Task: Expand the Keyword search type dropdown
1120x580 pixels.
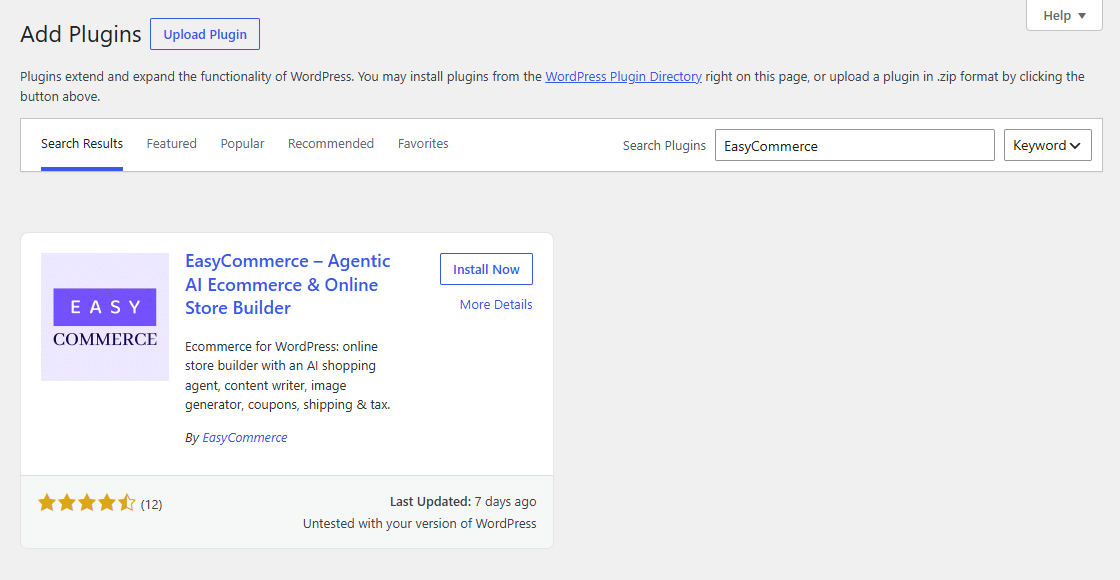Action: click(x=1047, y=145)
